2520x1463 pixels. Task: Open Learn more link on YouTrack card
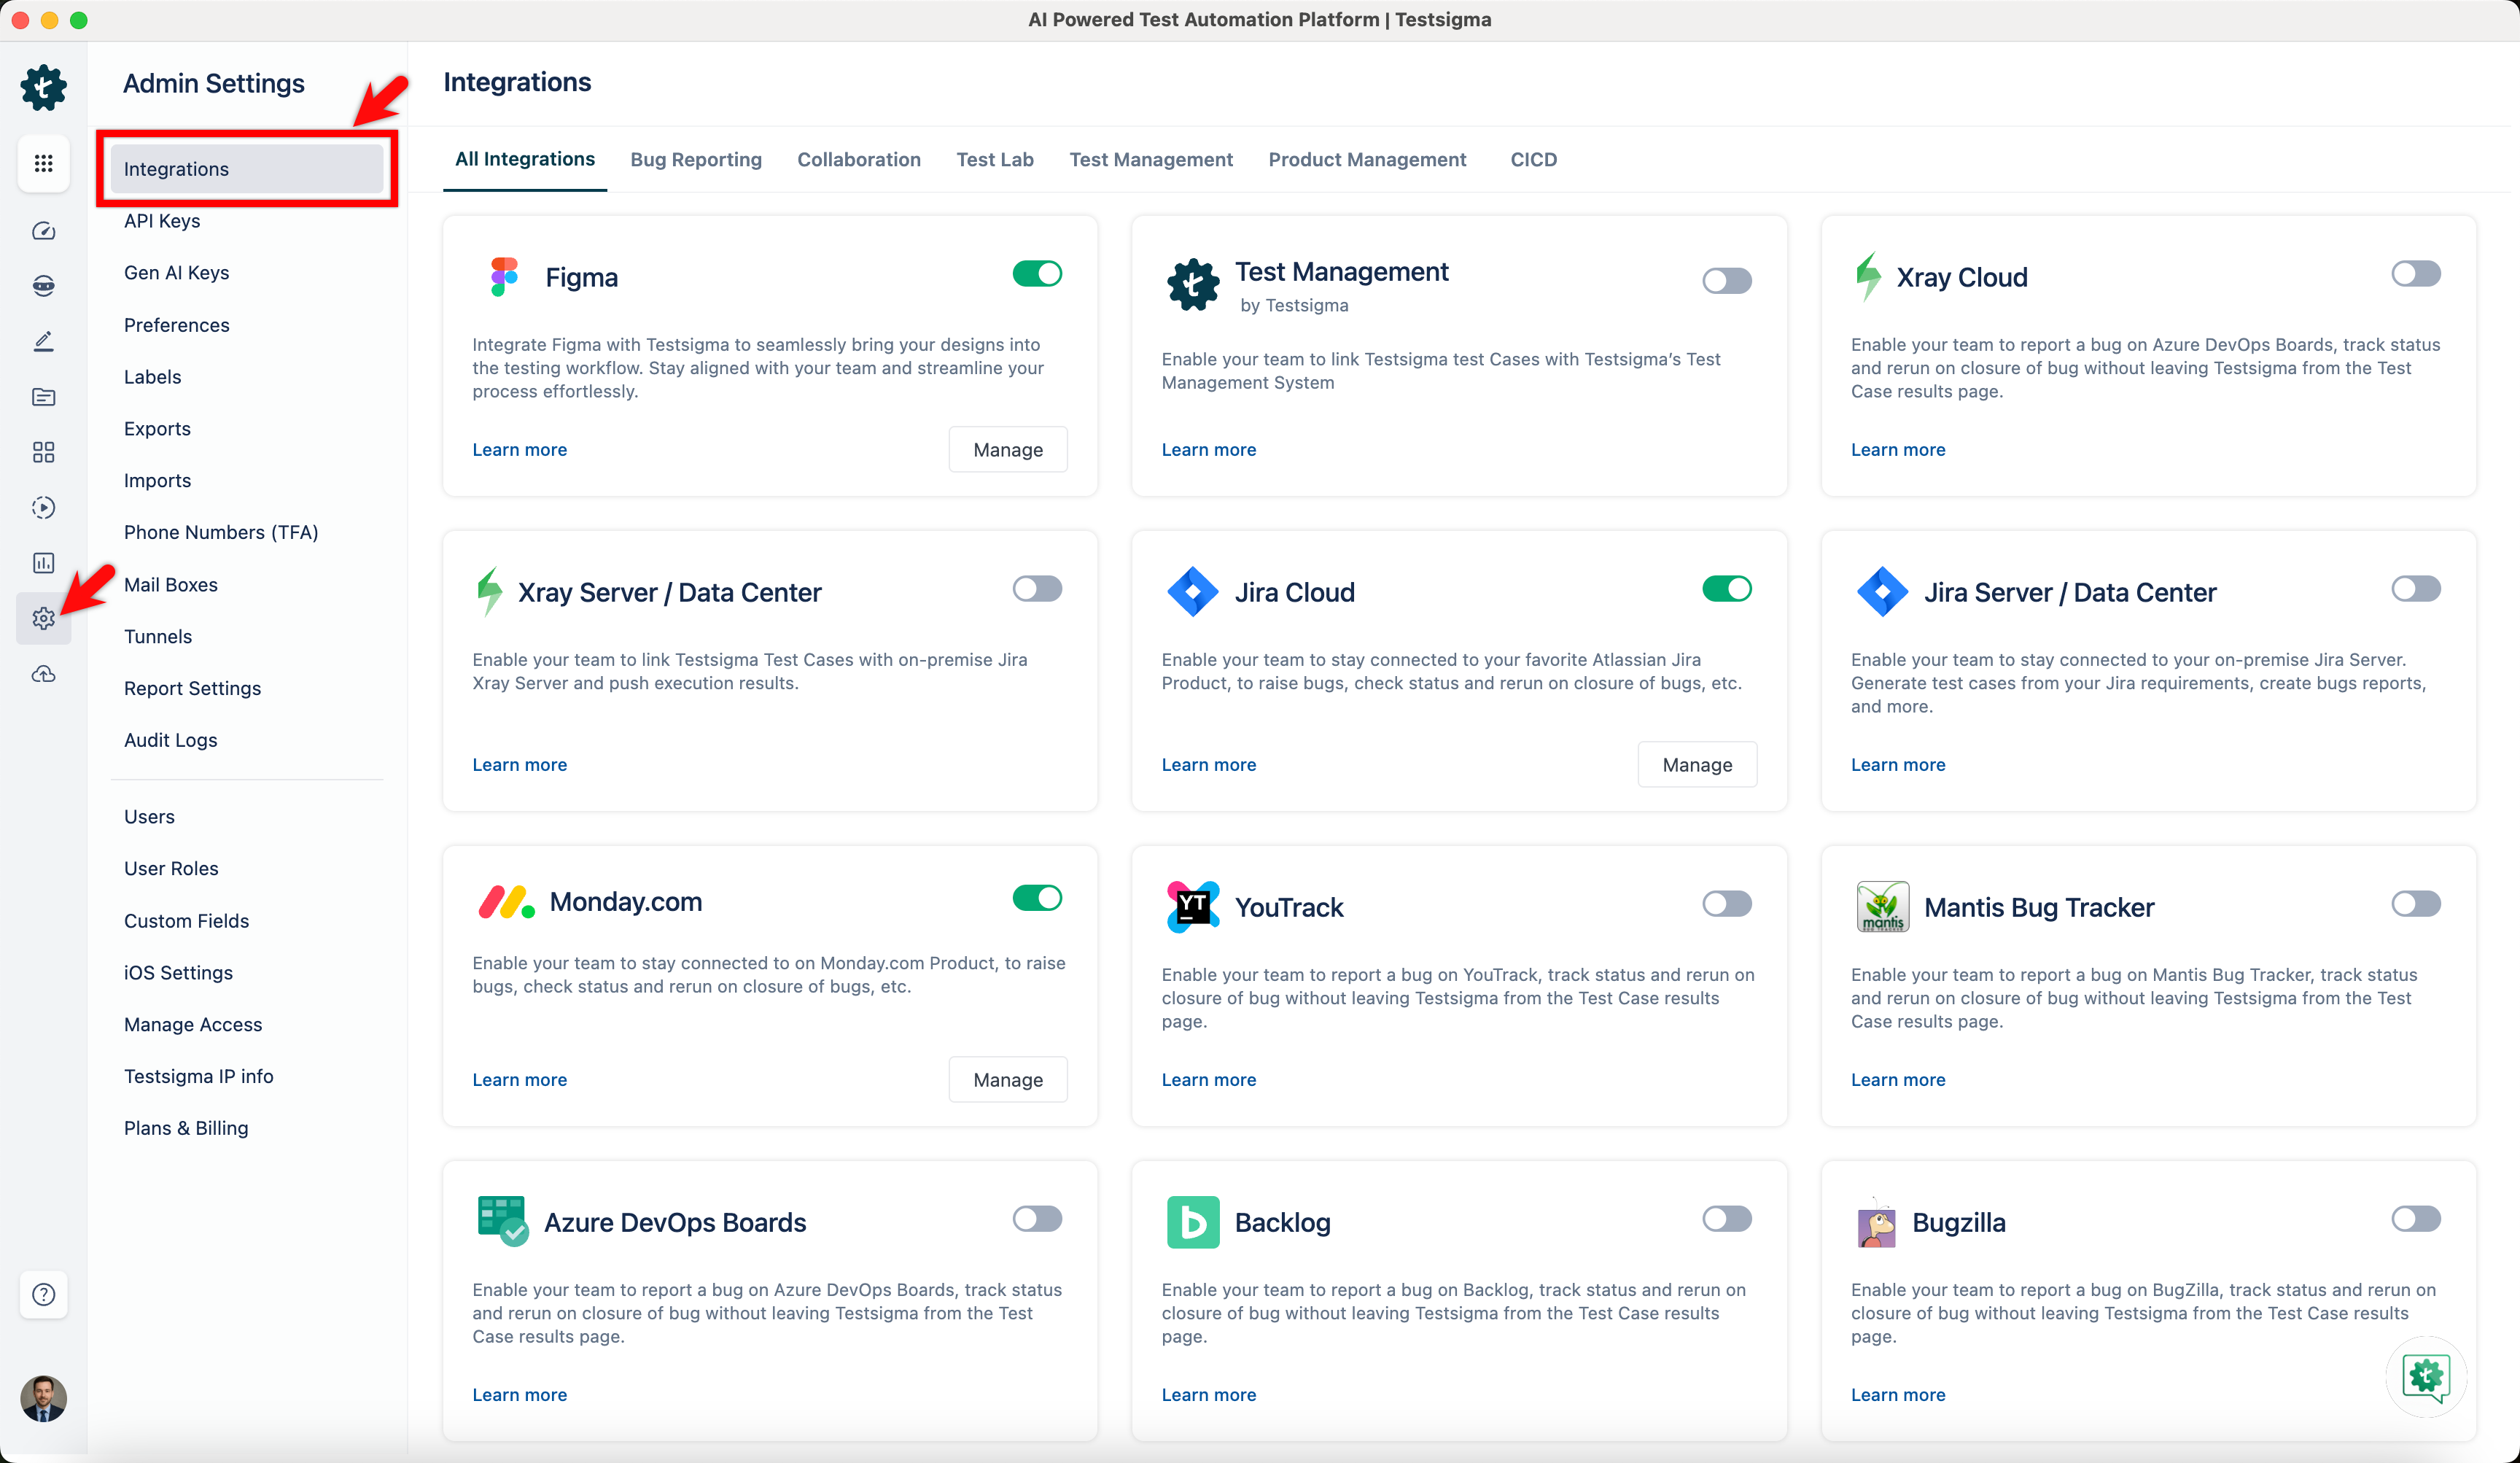click(1208, 1079)
